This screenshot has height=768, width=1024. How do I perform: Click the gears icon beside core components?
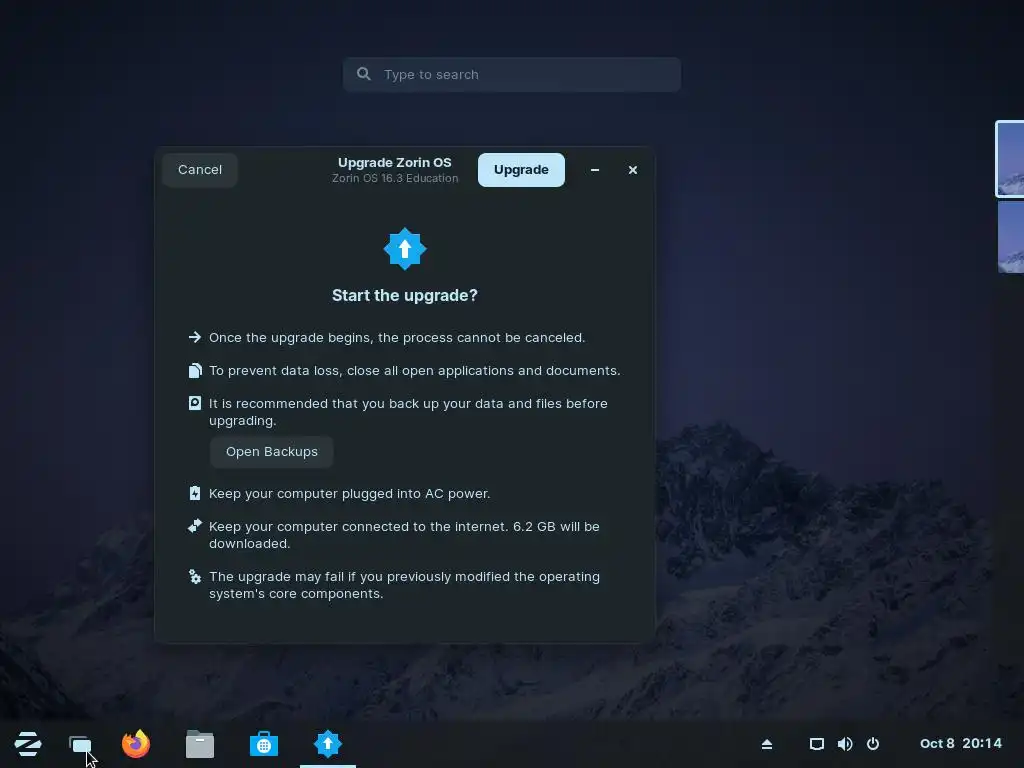(x=195, y=576)
